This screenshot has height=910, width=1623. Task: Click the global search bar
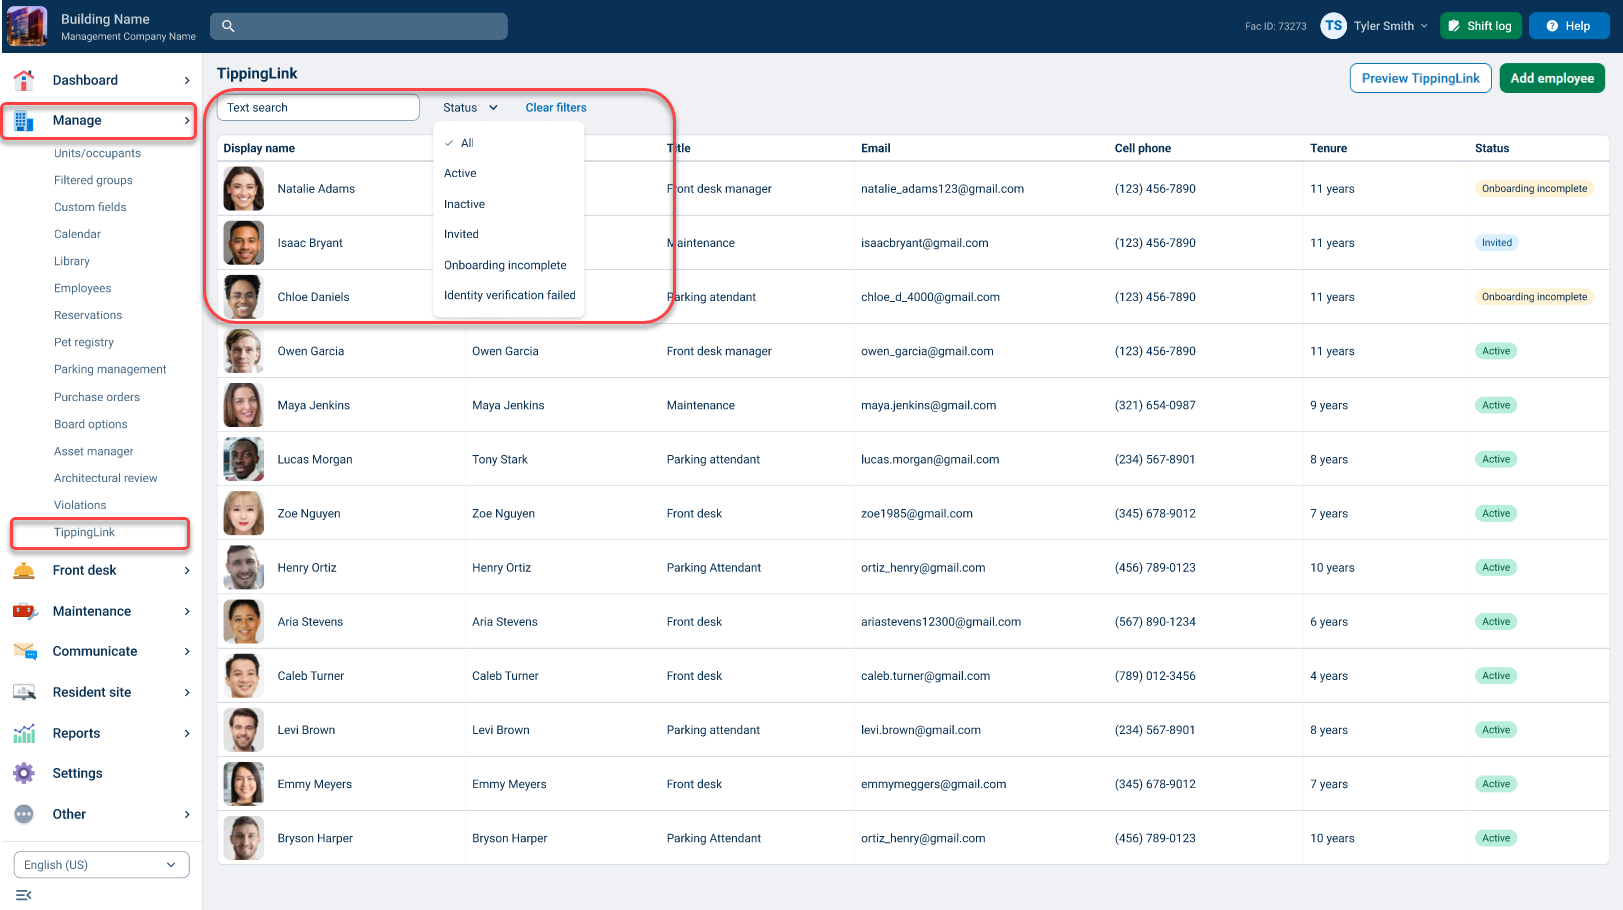tap(359, 26)
